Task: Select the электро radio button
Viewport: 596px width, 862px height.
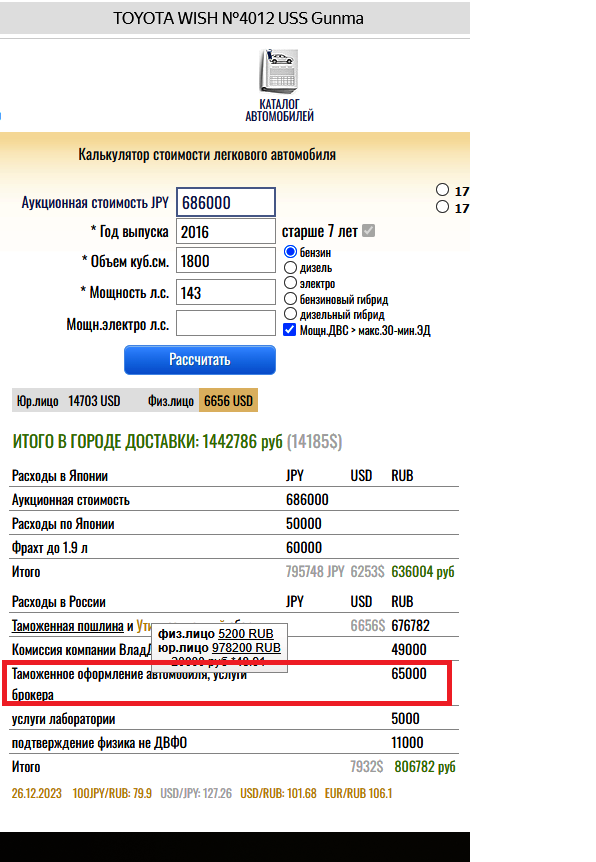Action: [x=290, y=283]
